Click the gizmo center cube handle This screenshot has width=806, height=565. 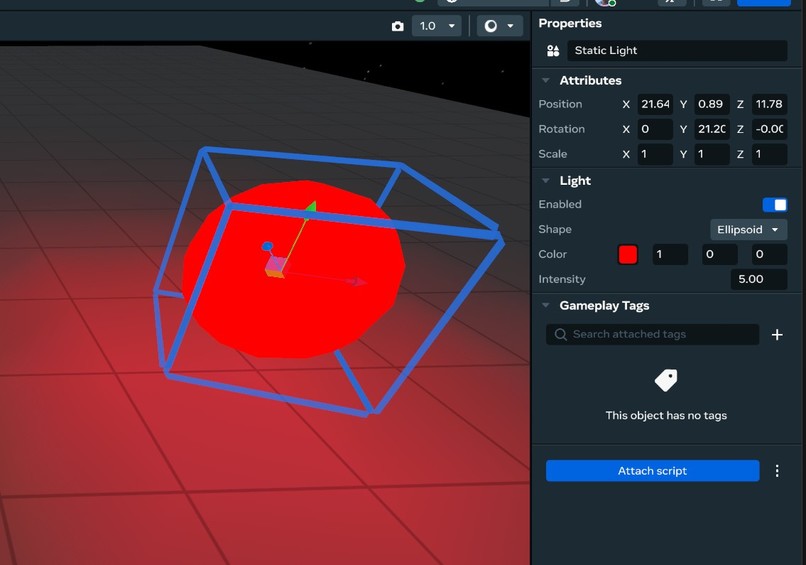(275, 267)
